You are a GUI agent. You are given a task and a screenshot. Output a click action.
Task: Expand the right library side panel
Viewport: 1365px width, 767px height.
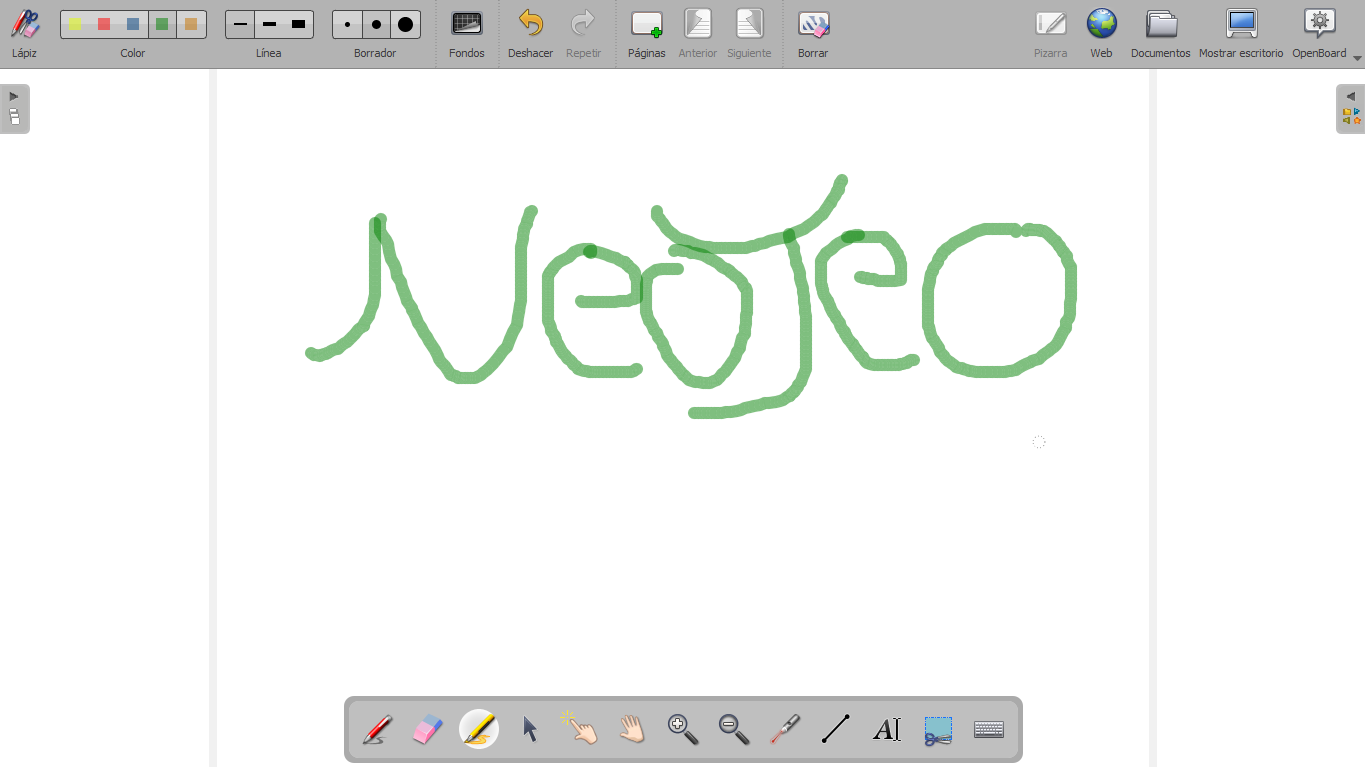pyautogui.click(x=1351, y=108)
